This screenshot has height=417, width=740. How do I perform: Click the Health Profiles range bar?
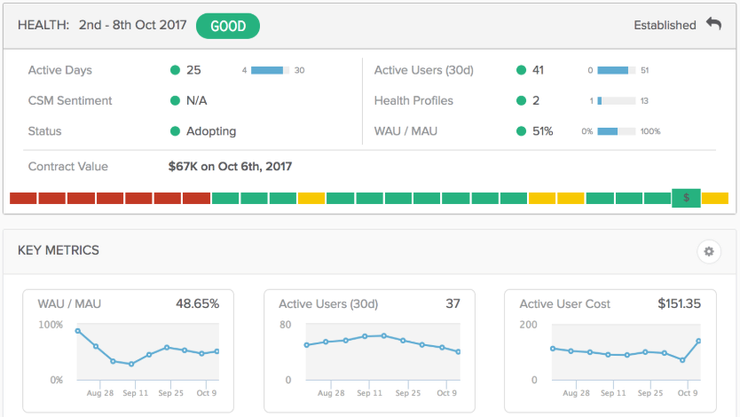(616, 101)
